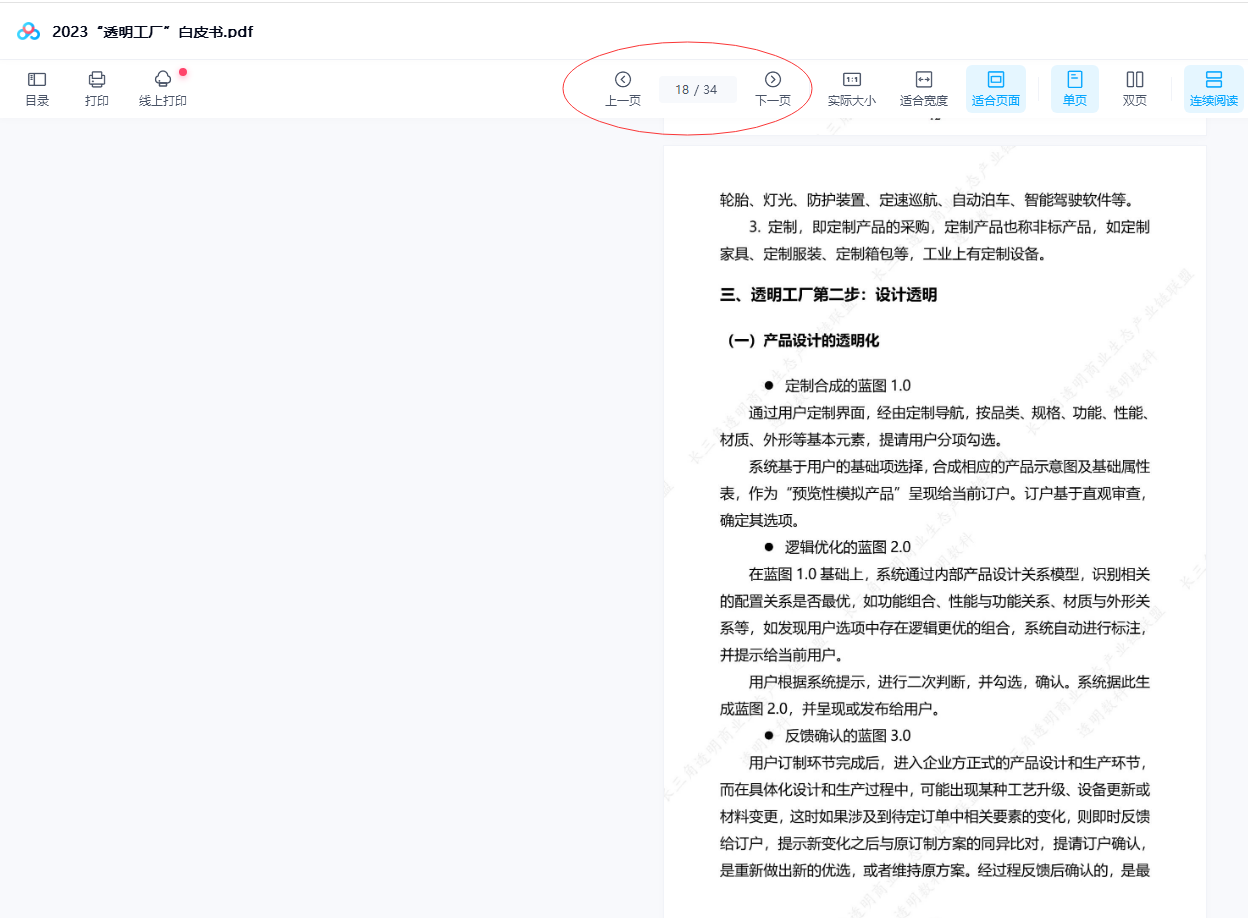1248x918 pixels.
Task: Click paragraph starting with 用户订制环节完成后
Action: tap(934, 816)
